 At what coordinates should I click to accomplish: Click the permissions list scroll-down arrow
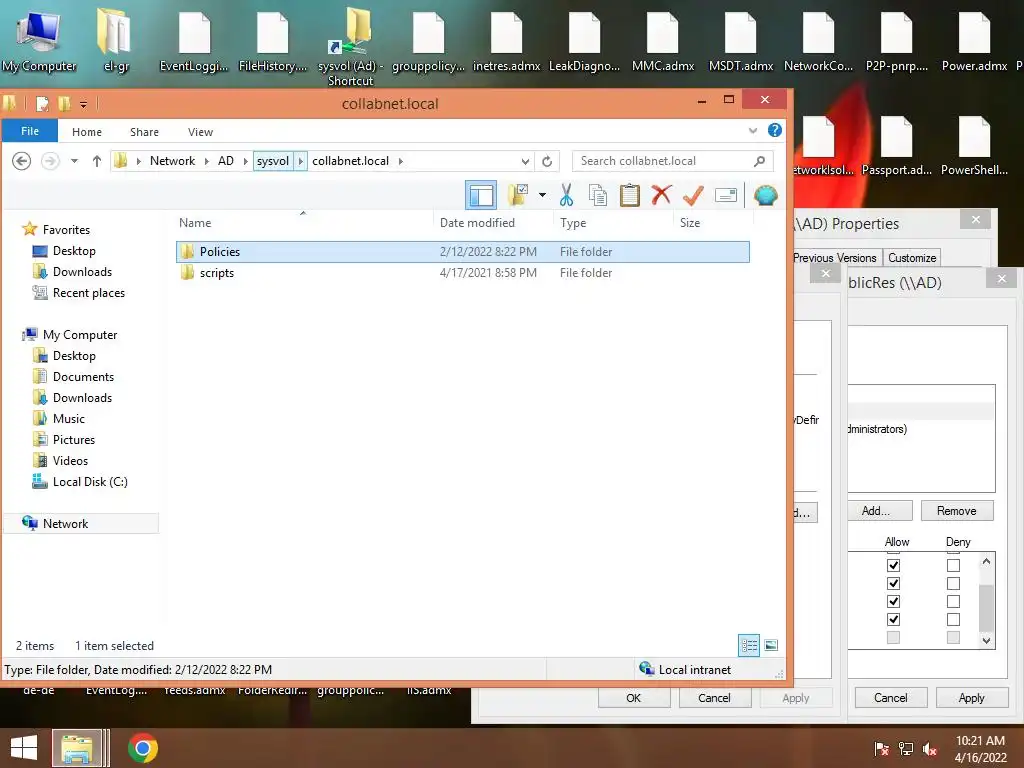tap(986, 641)
